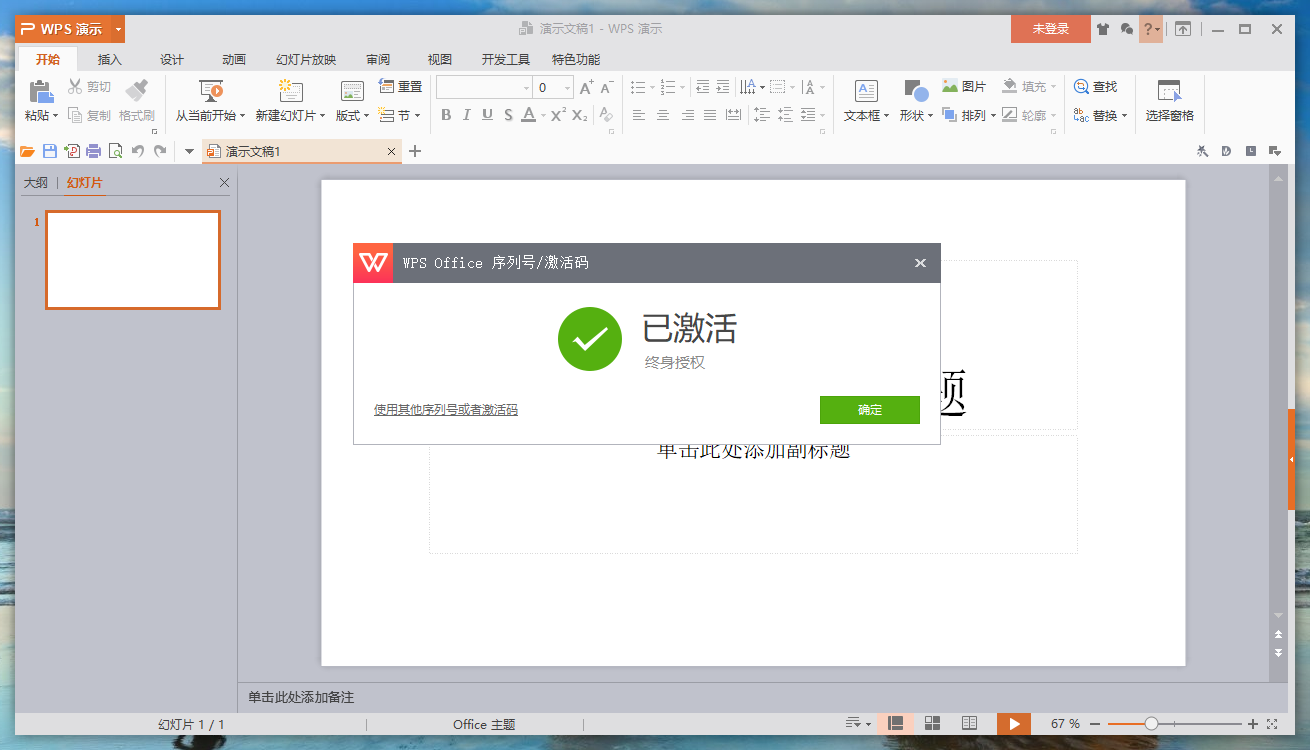Open the WPS 演示 application menu arrow
The height and width of the screenshot is (750, 1310).
click(119, 29)
